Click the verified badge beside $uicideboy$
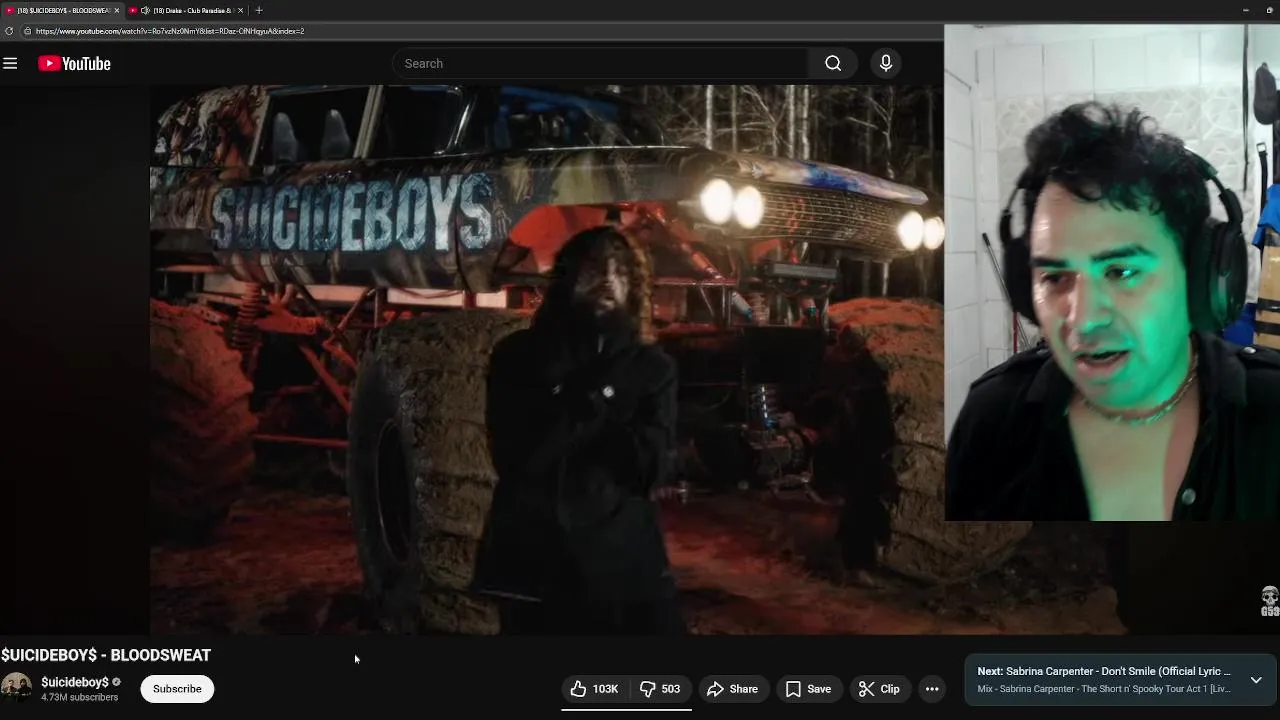Screen dimensions: 1280x720 point(116,682)
